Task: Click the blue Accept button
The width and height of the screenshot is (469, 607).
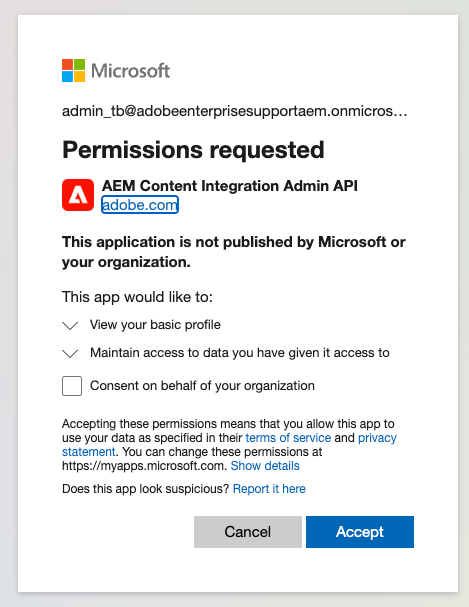Action: pyautogui.click(x=360, y=532)
